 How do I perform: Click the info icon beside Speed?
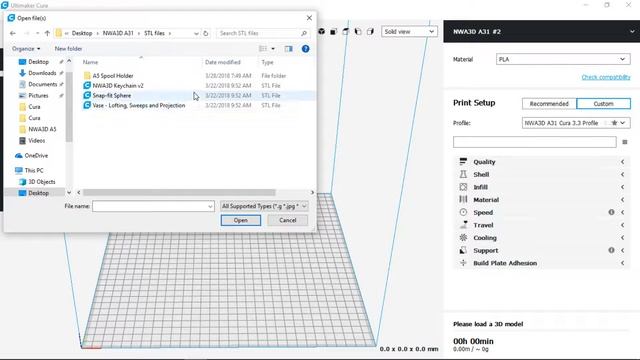click(611, 212)
